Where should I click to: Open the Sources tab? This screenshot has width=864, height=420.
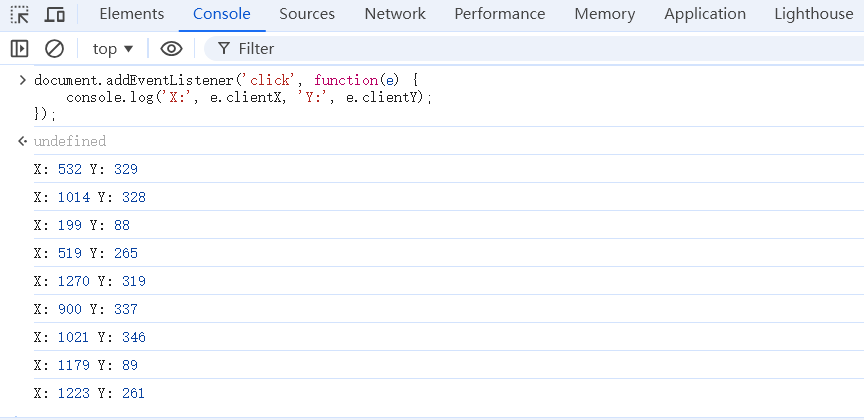coord(307,14)
